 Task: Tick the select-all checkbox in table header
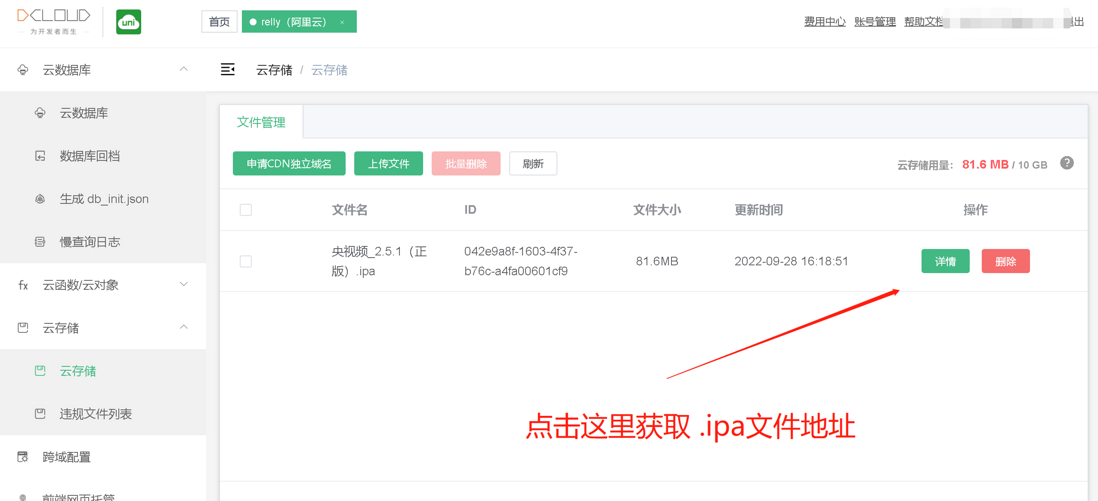(246, 210)
